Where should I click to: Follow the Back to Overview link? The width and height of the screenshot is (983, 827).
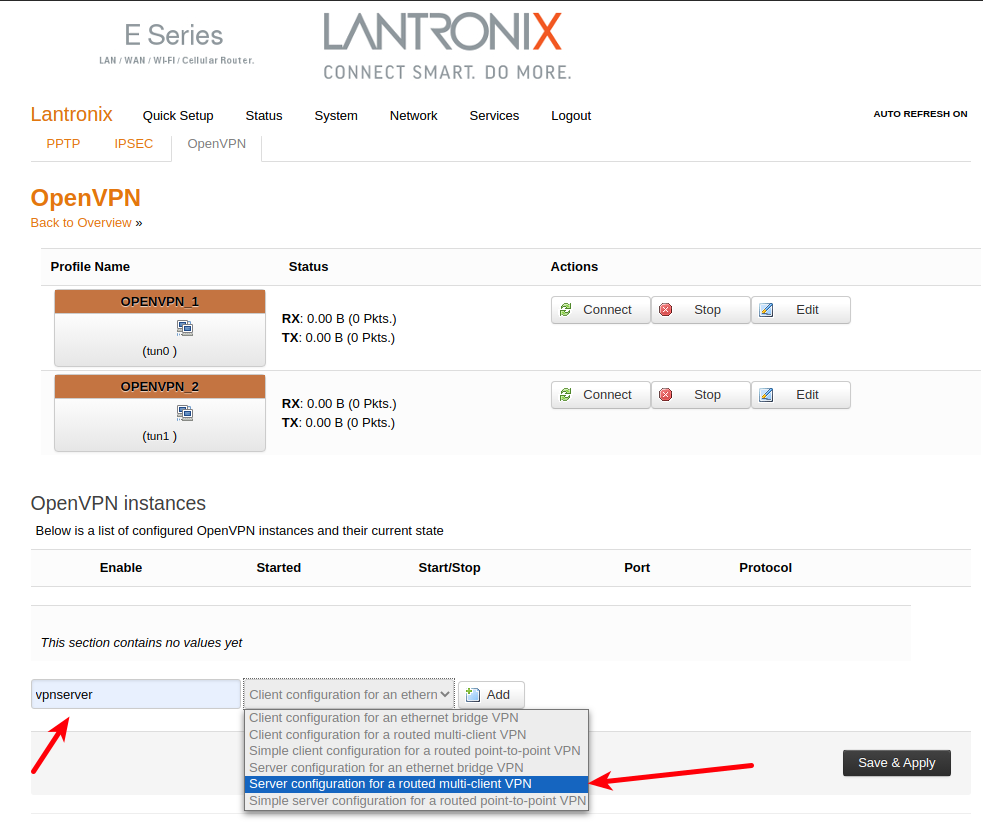pos(81,223)
